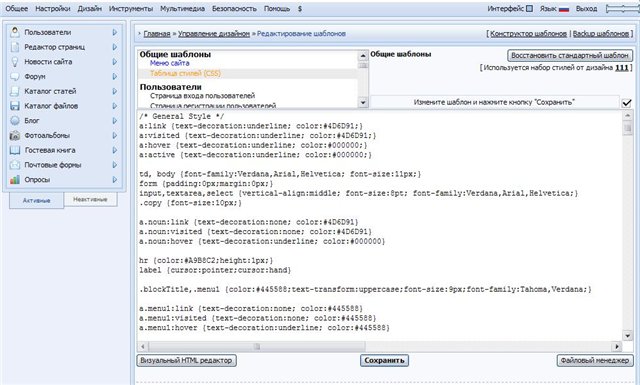
Task: Click the Сохранить button
Action: click(x=384, y=361)
